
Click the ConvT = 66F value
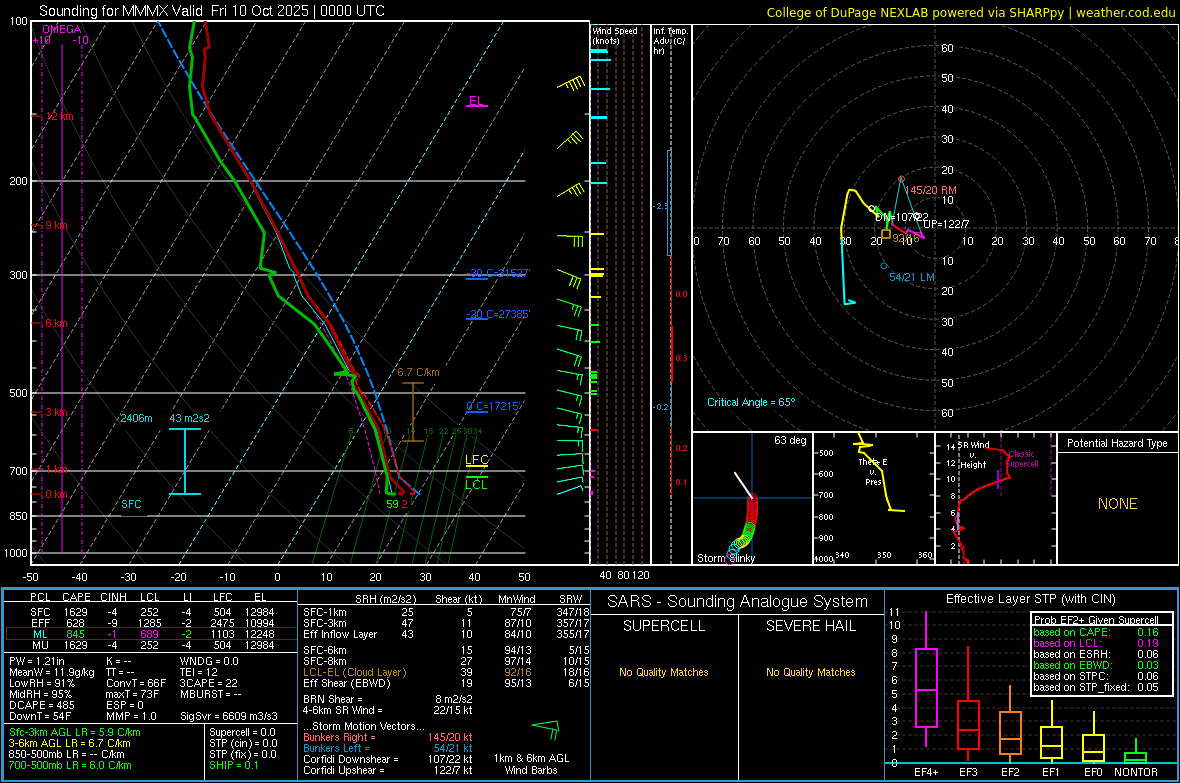coord(136,683)
